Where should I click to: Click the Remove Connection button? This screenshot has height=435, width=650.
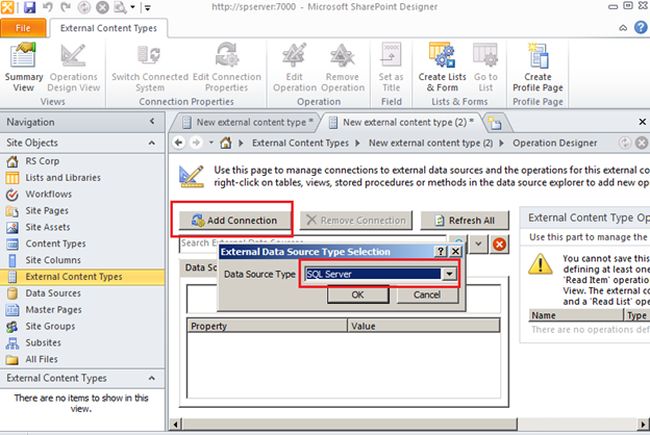356,220
